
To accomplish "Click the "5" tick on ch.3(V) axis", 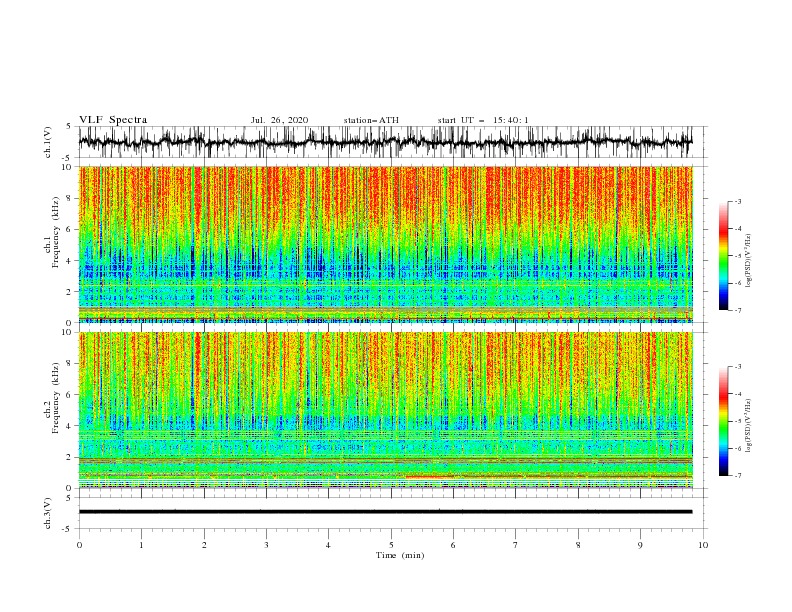I will pos(69,498).
